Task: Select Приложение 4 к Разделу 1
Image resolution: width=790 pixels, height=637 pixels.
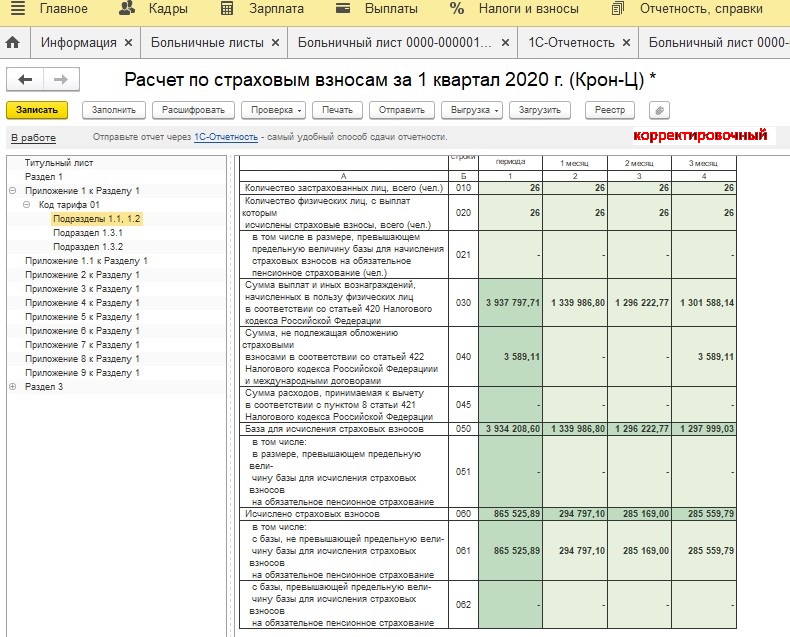Action: click(x=82, y=303)
